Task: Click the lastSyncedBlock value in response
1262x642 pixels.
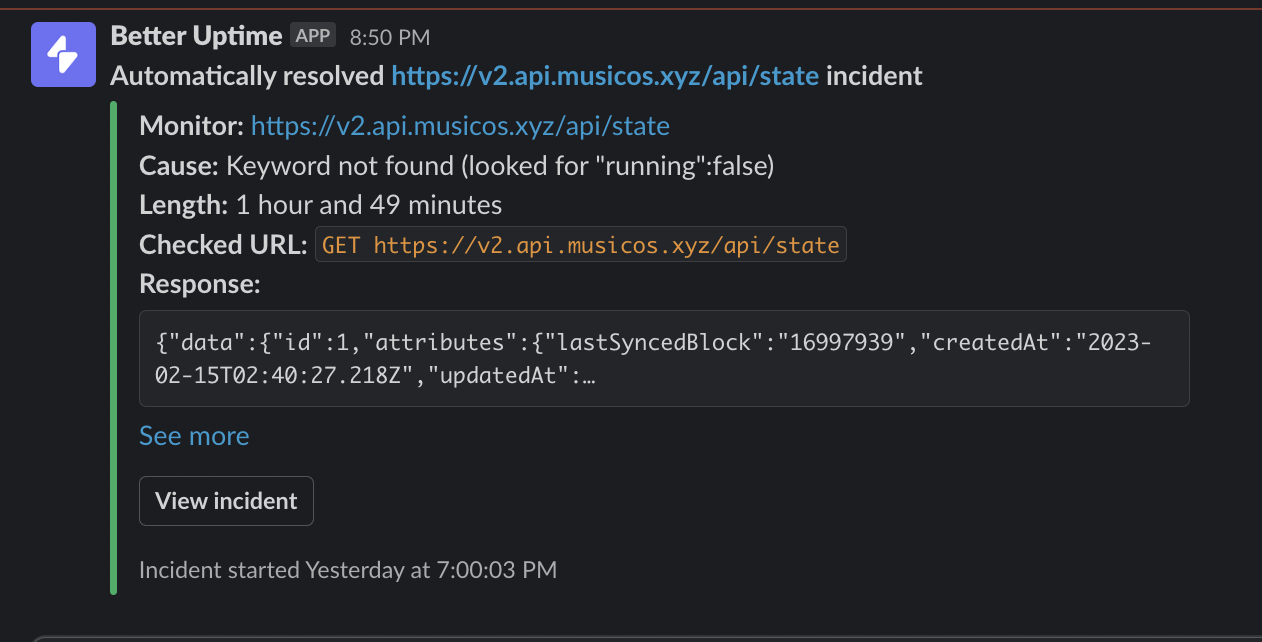Action: coord(842,342)
